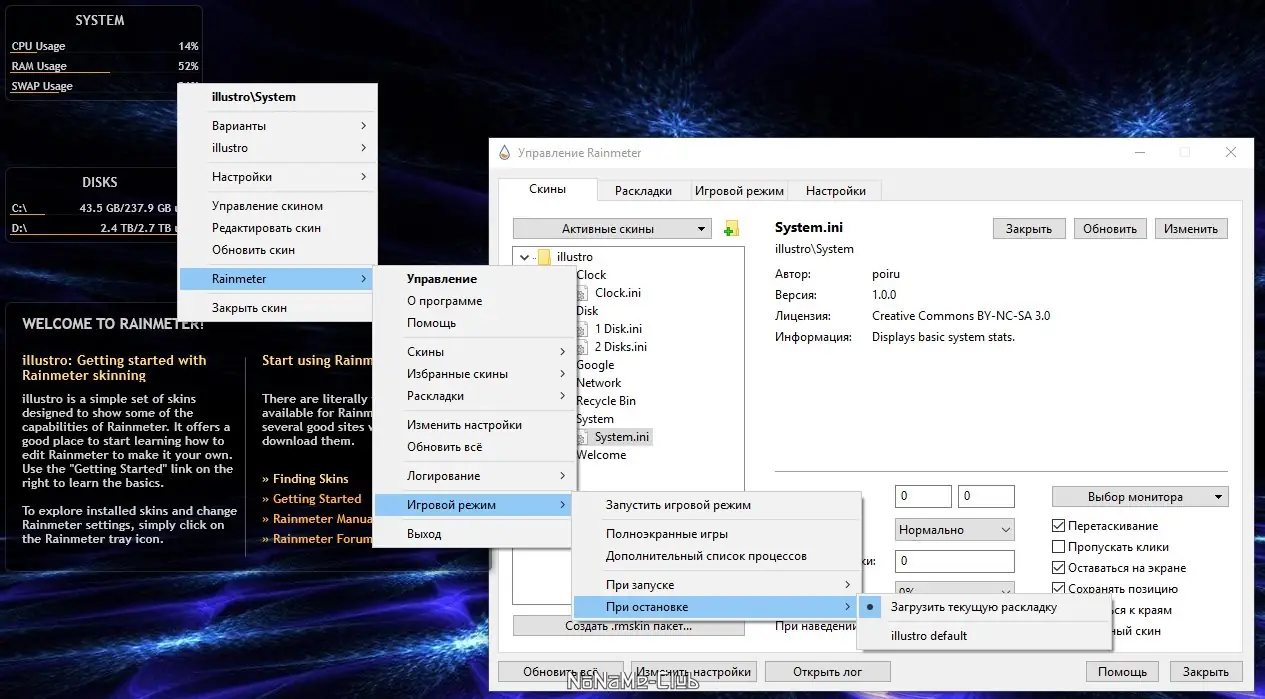1265x699 pixels.
Task: Click the CPU Usage meter label
Action: (38, 46)
